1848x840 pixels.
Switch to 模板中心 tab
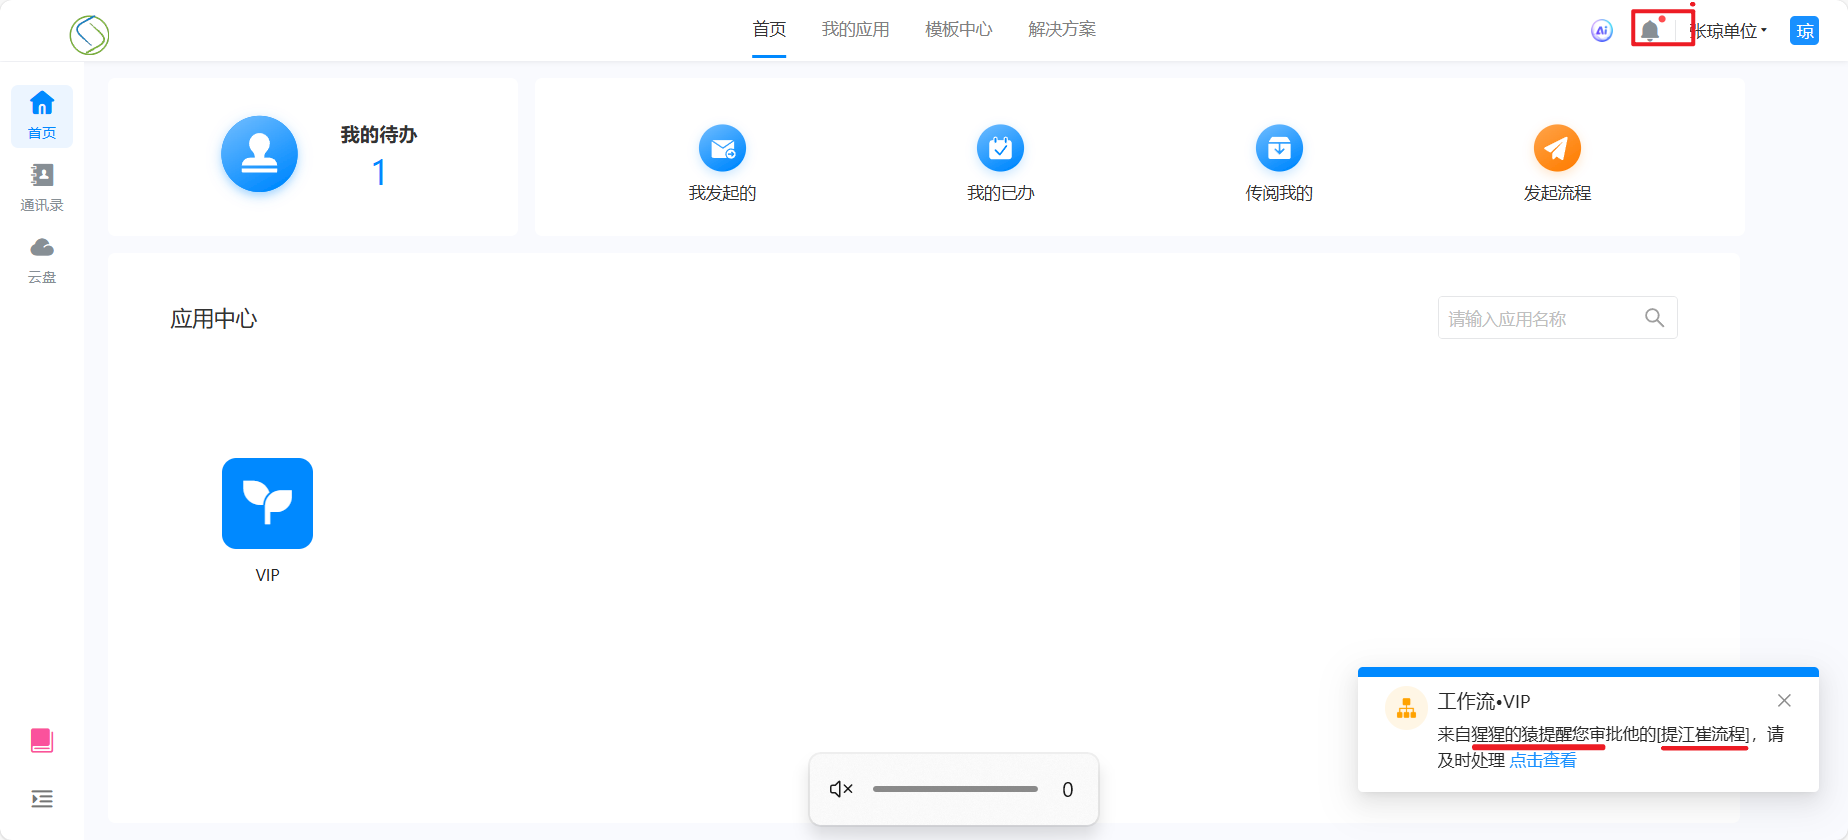958,30
